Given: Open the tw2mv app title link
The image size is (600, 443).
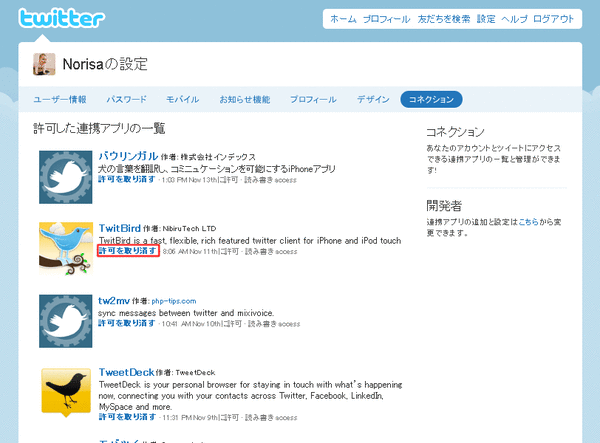Looking at the screenshot, I should point(114,301).
